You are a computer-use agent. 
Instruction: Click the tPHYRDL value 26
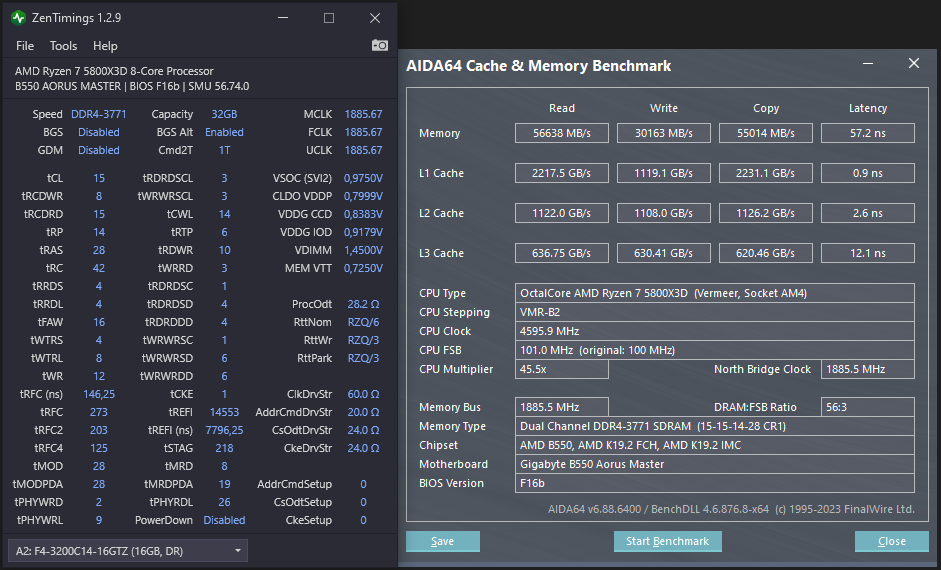[x=224, y=502]
